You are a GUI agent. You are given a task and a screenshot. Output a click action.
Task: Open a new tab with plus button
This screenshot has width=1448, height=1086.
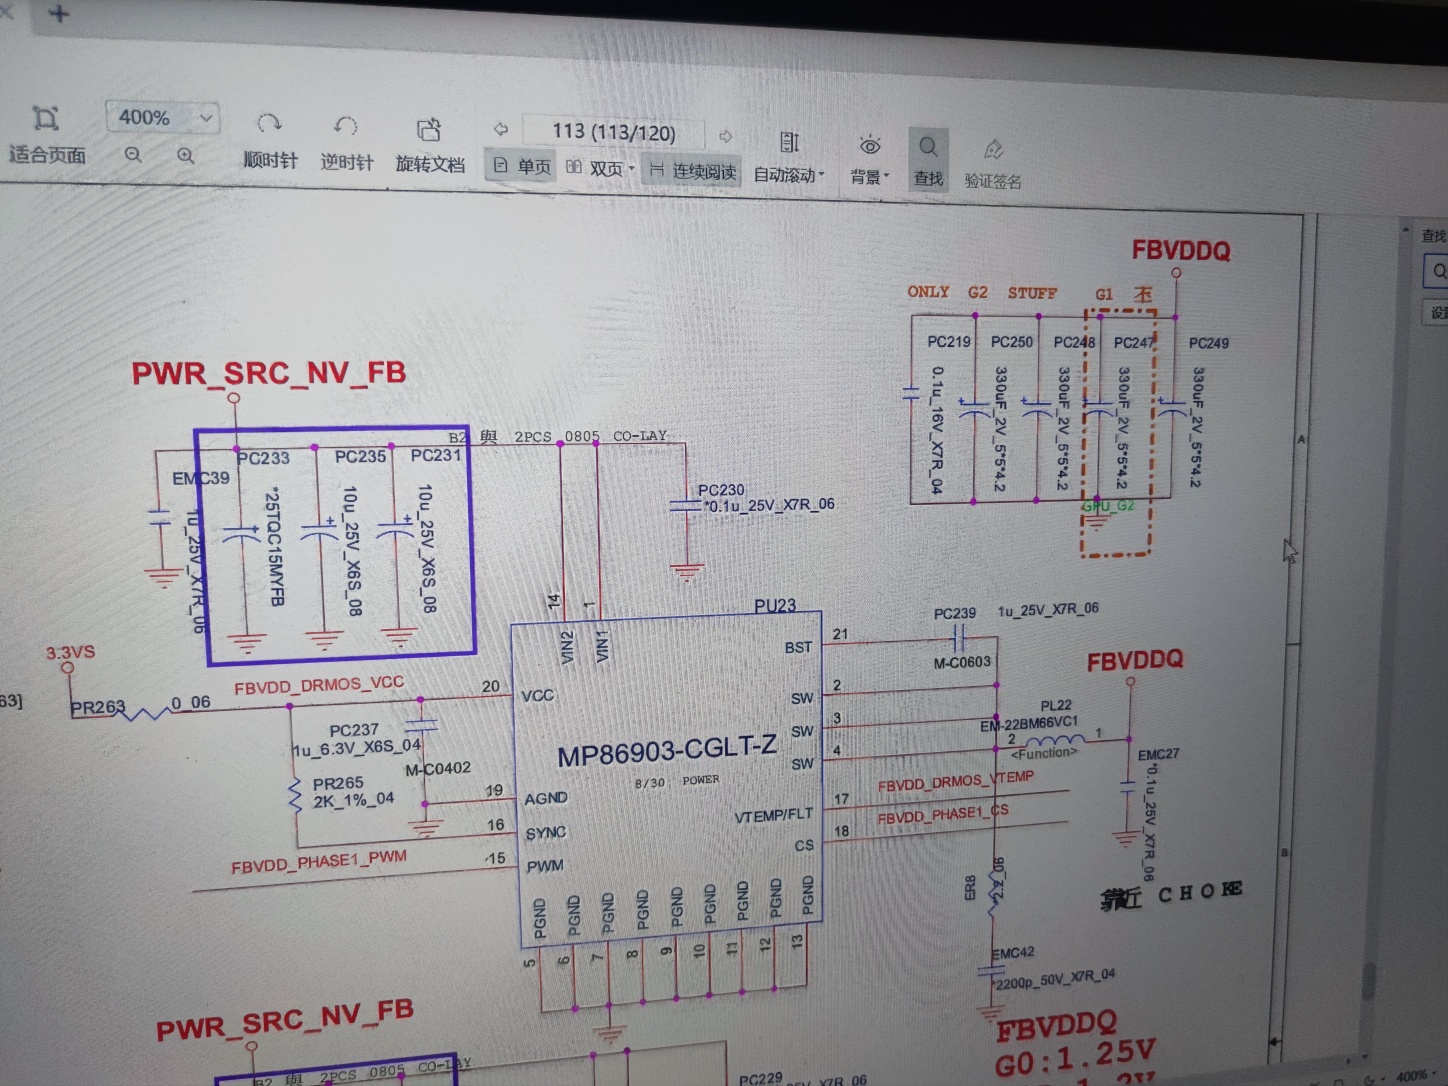tap(59, 14)
